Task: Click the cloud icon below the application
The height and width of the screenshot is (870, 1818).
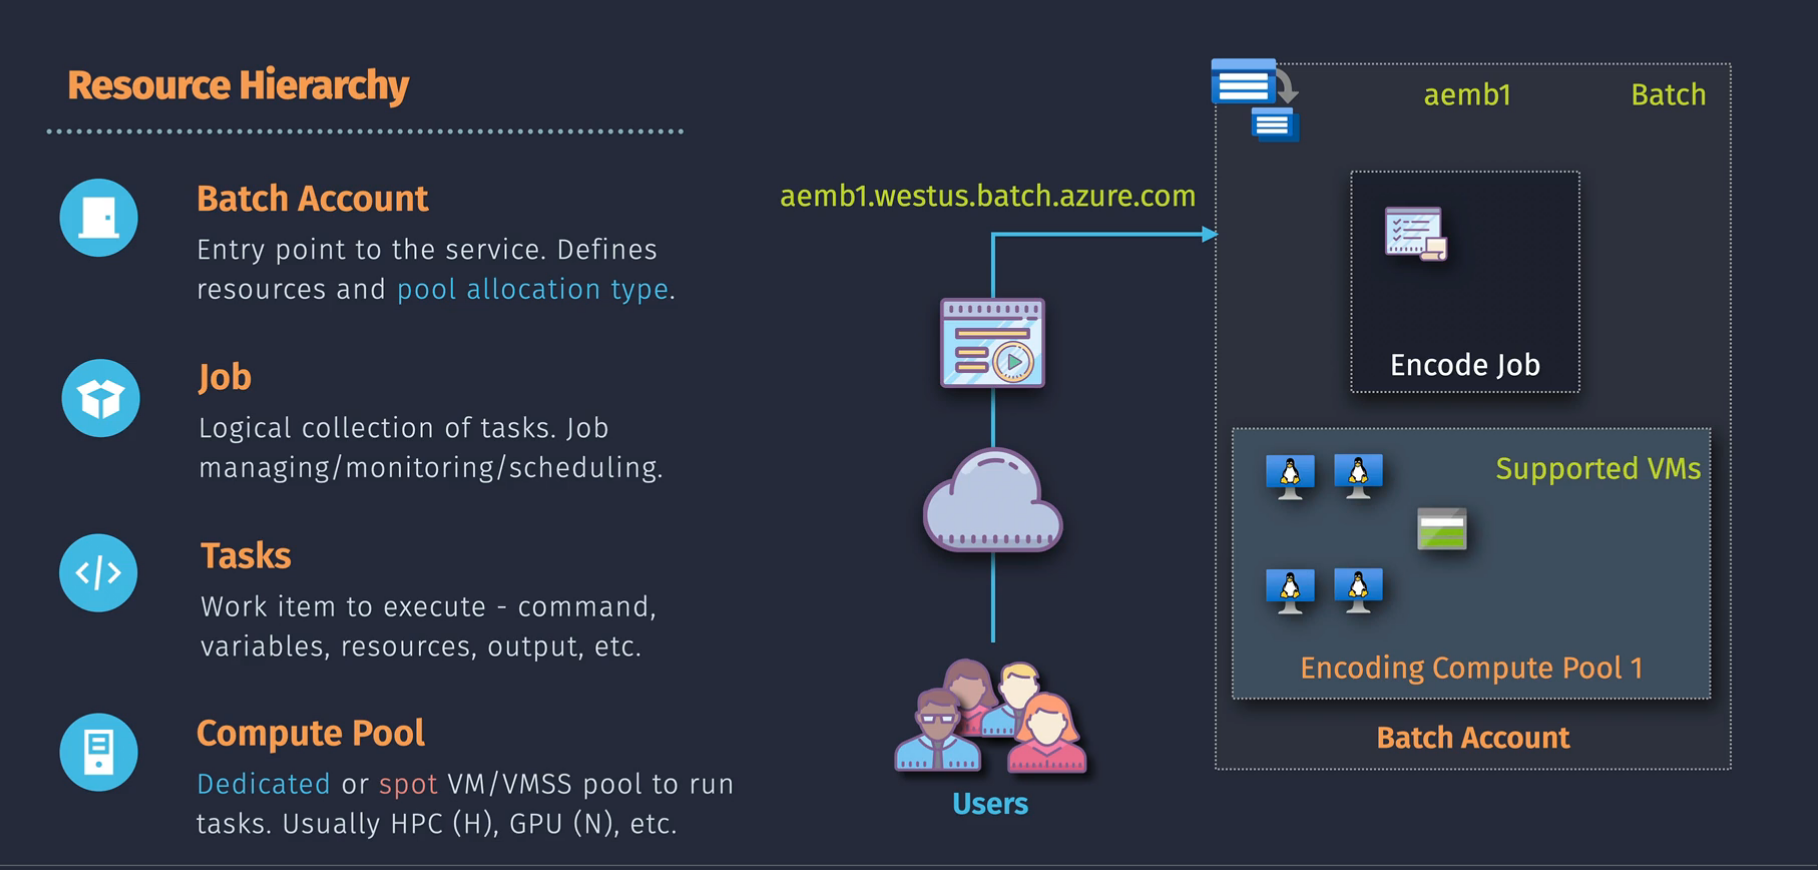Action: pos(992,500)
